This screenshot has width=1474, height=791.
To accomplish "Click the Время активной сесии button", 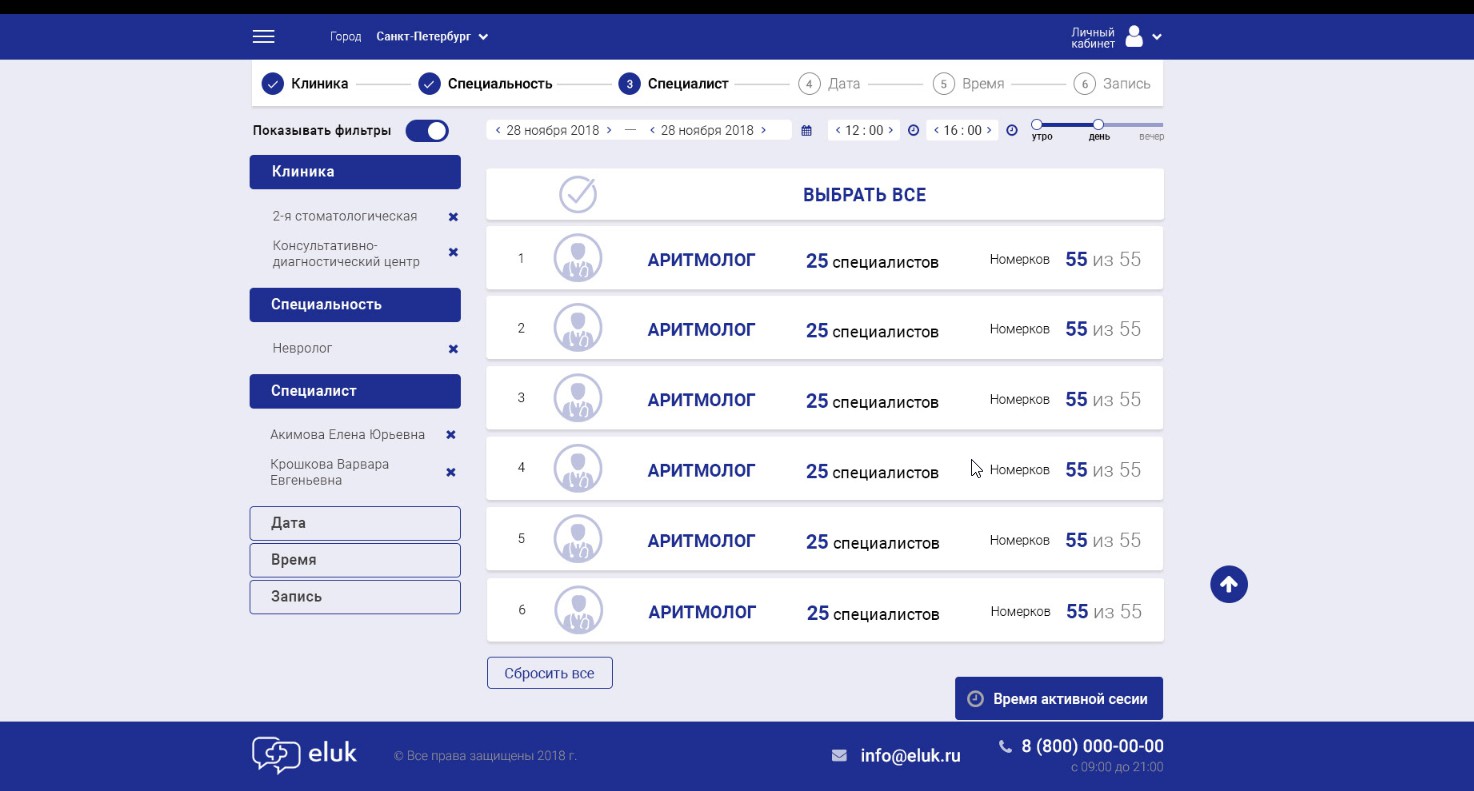I will click(x=1059, y=699).
